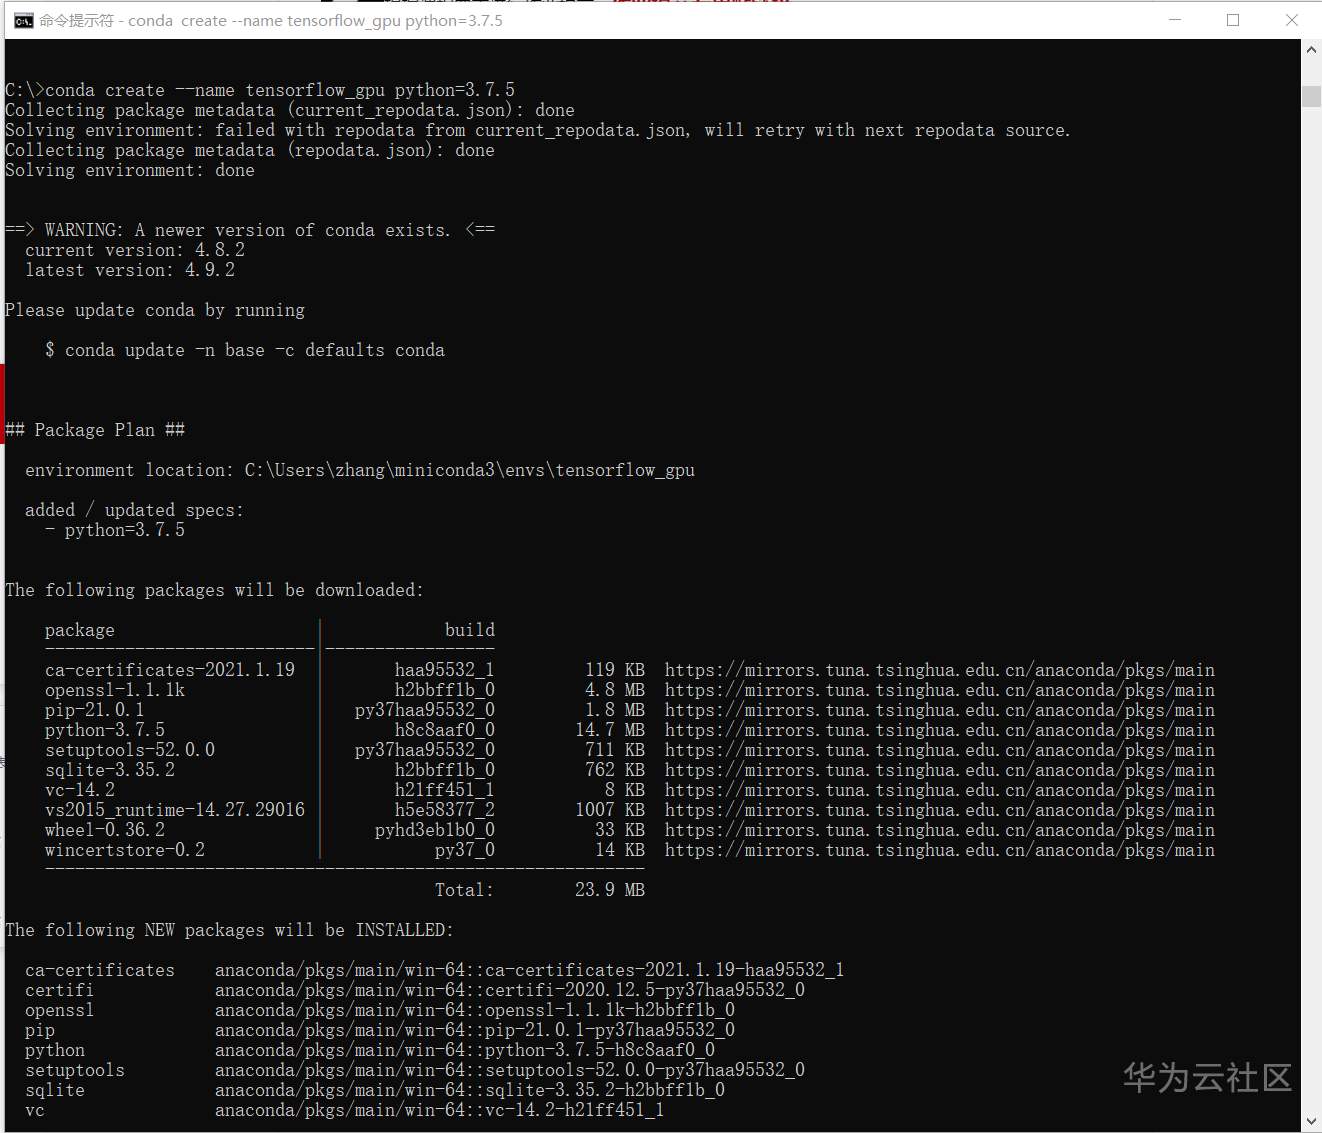Click the '$ conda update -n base -c defaults conda' line
Viewport: 1322px width, 1133px height.
pos(245,350)
